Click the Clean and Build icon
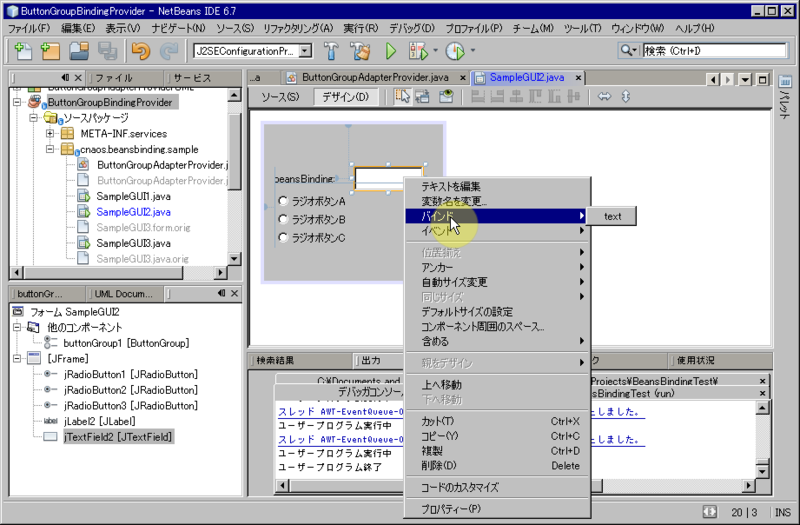The width and height of the screenshot is (800, 525). coord(360,51)
